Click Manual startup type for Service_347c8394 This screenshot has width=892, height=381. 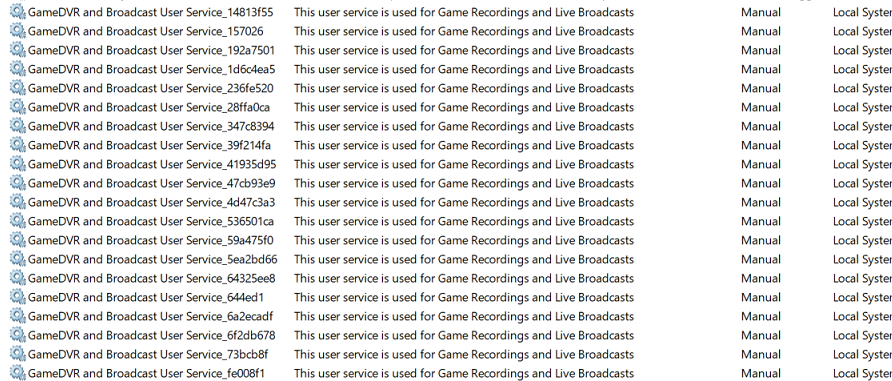pos(761,126)
